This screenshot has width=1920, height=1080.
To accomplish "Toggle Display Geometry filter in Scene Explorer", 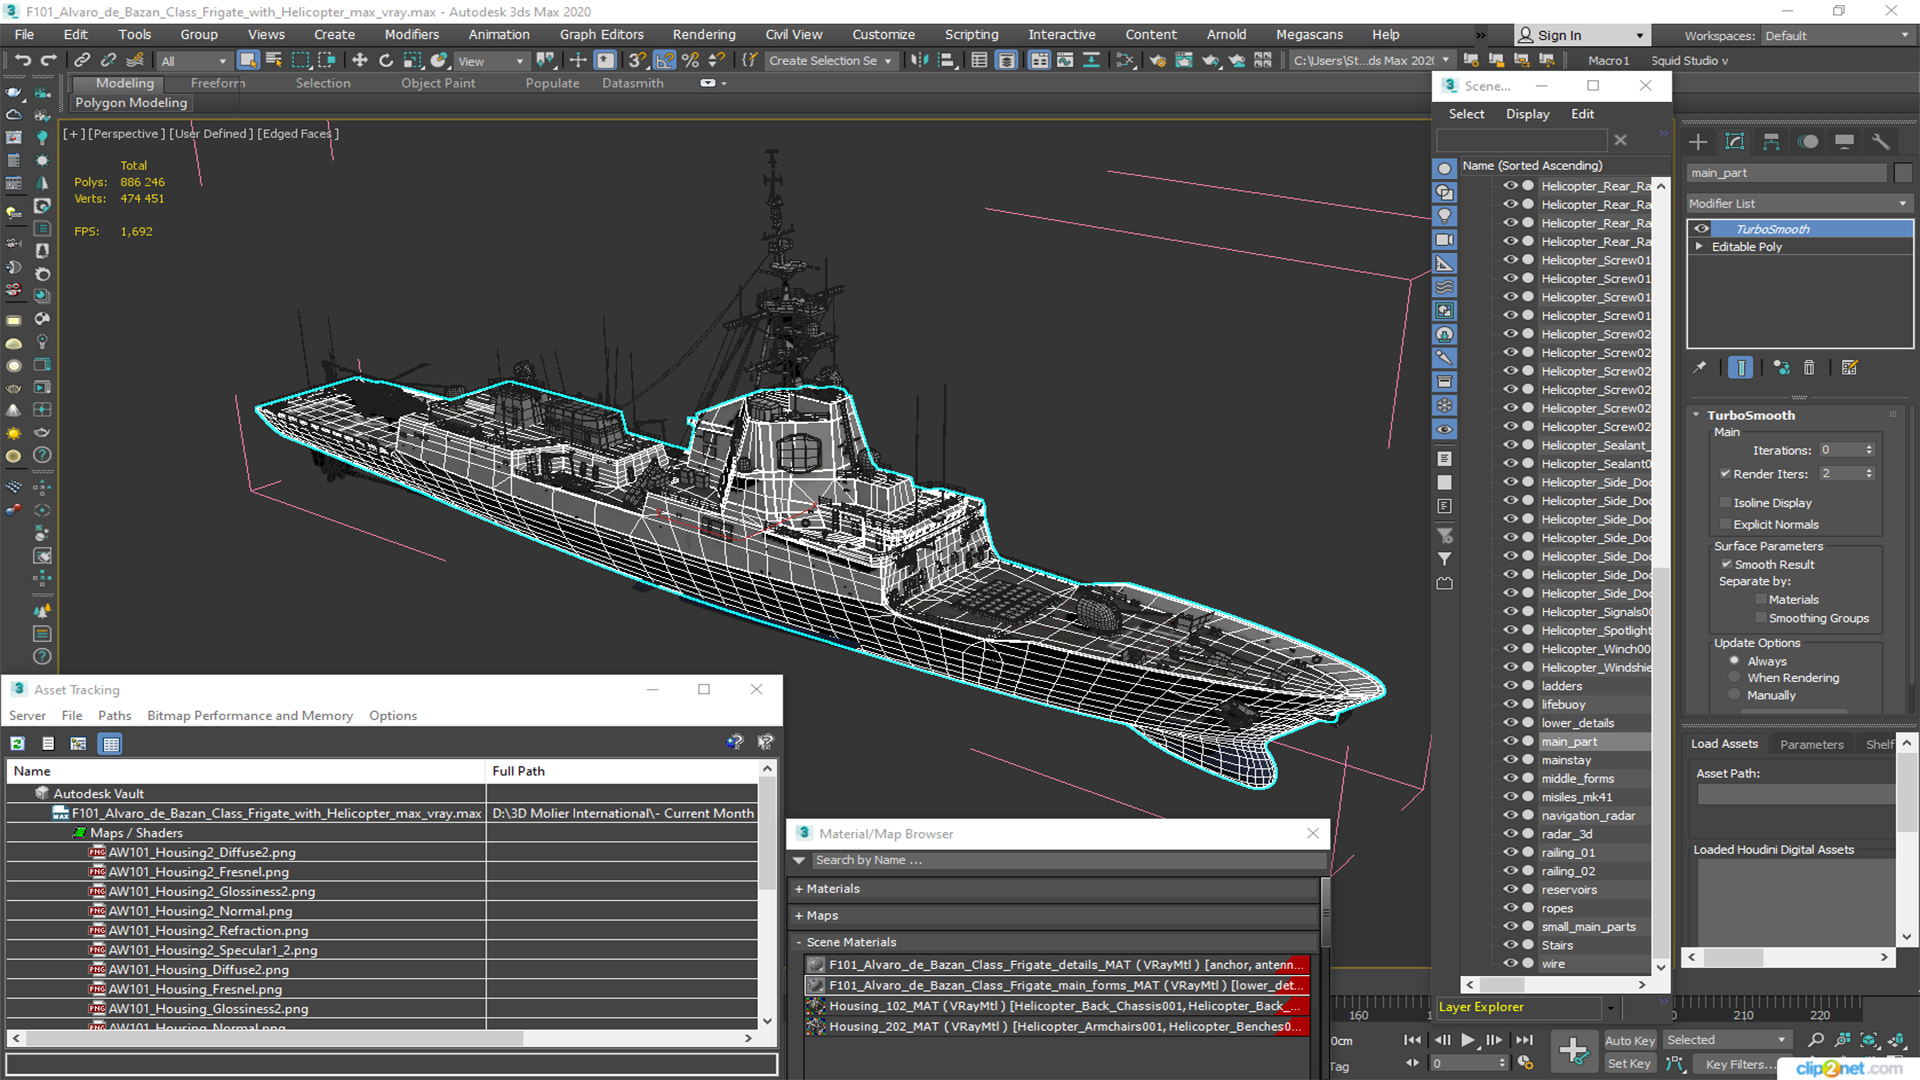I will click(1445, 168).
